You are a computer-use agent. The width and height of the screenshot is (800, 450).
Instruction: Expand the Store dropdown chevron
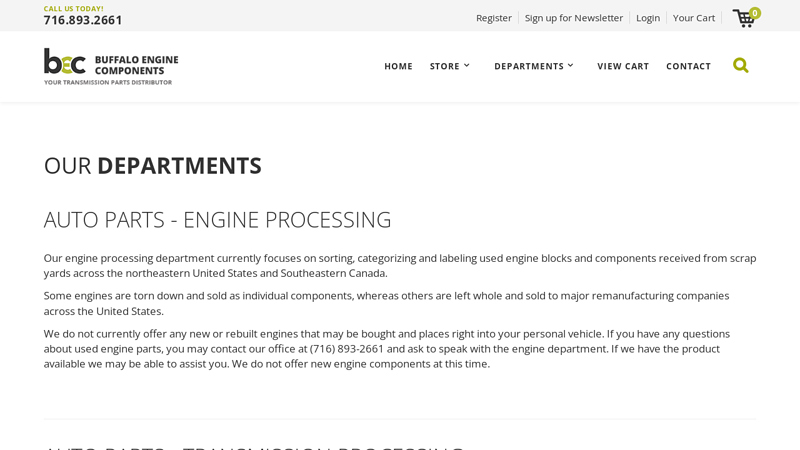click(x=466, y=65)
